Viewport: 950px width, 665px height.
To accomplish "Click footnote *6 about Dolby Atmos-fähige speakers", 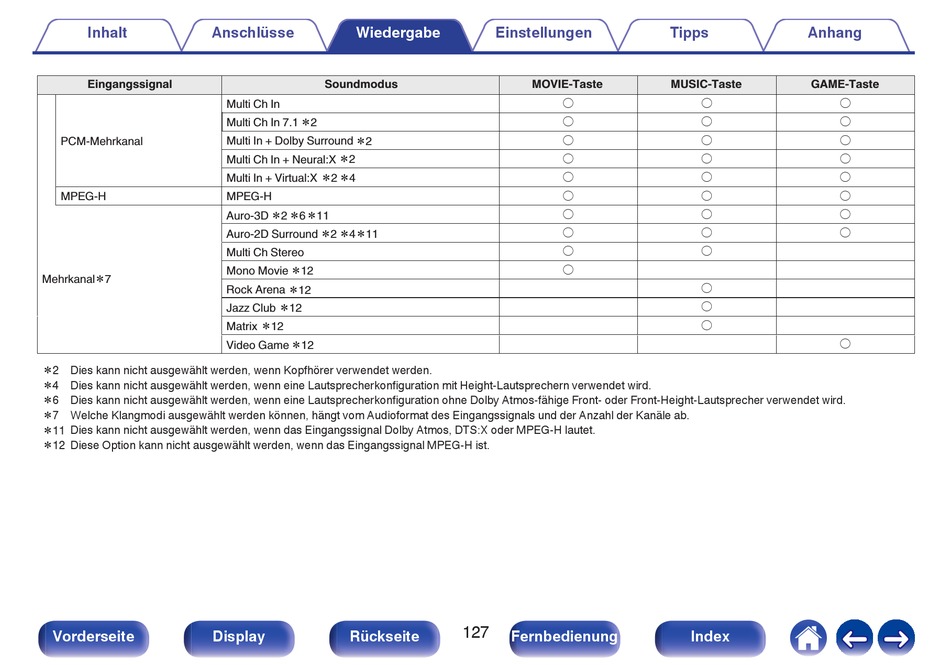I will pos(444,400).
